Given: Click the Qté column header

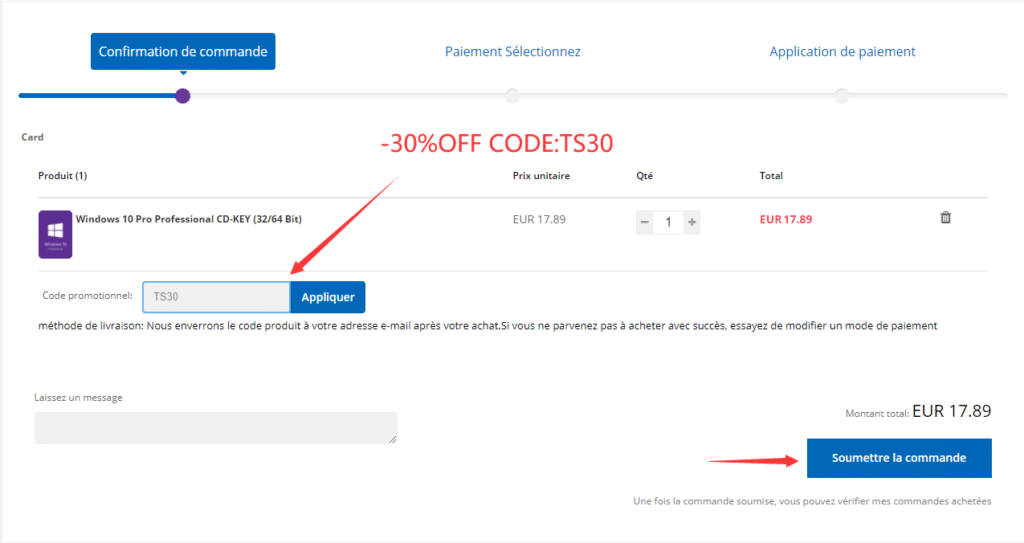Looking at the screenshot, I should pyautogui.click(x=645, y=176).
